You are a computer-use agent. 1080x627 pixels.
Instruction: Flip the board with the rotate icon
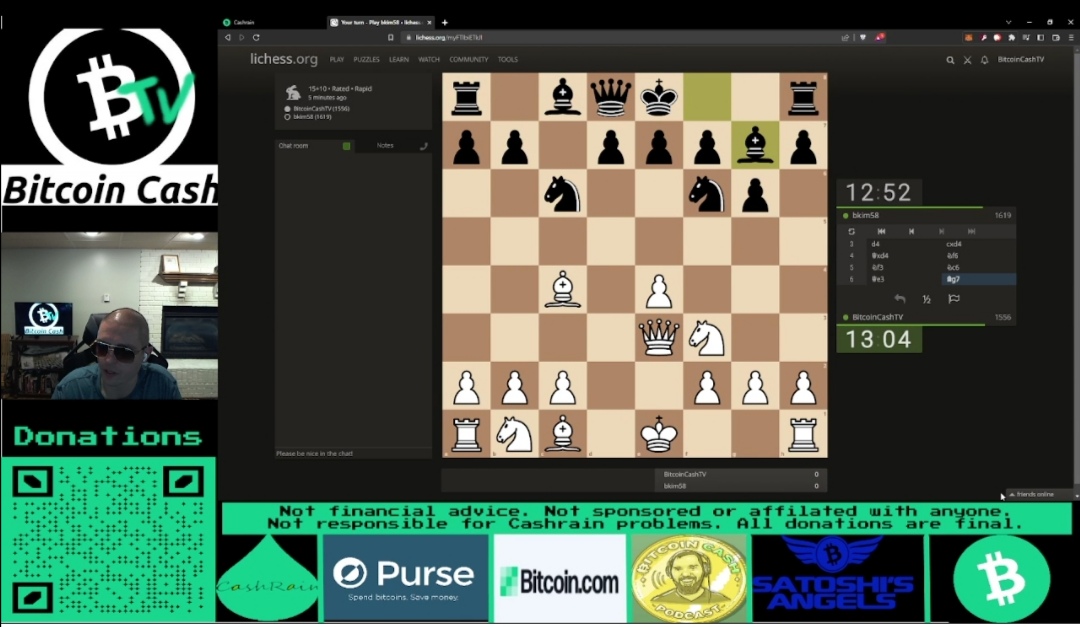[852, 232]
